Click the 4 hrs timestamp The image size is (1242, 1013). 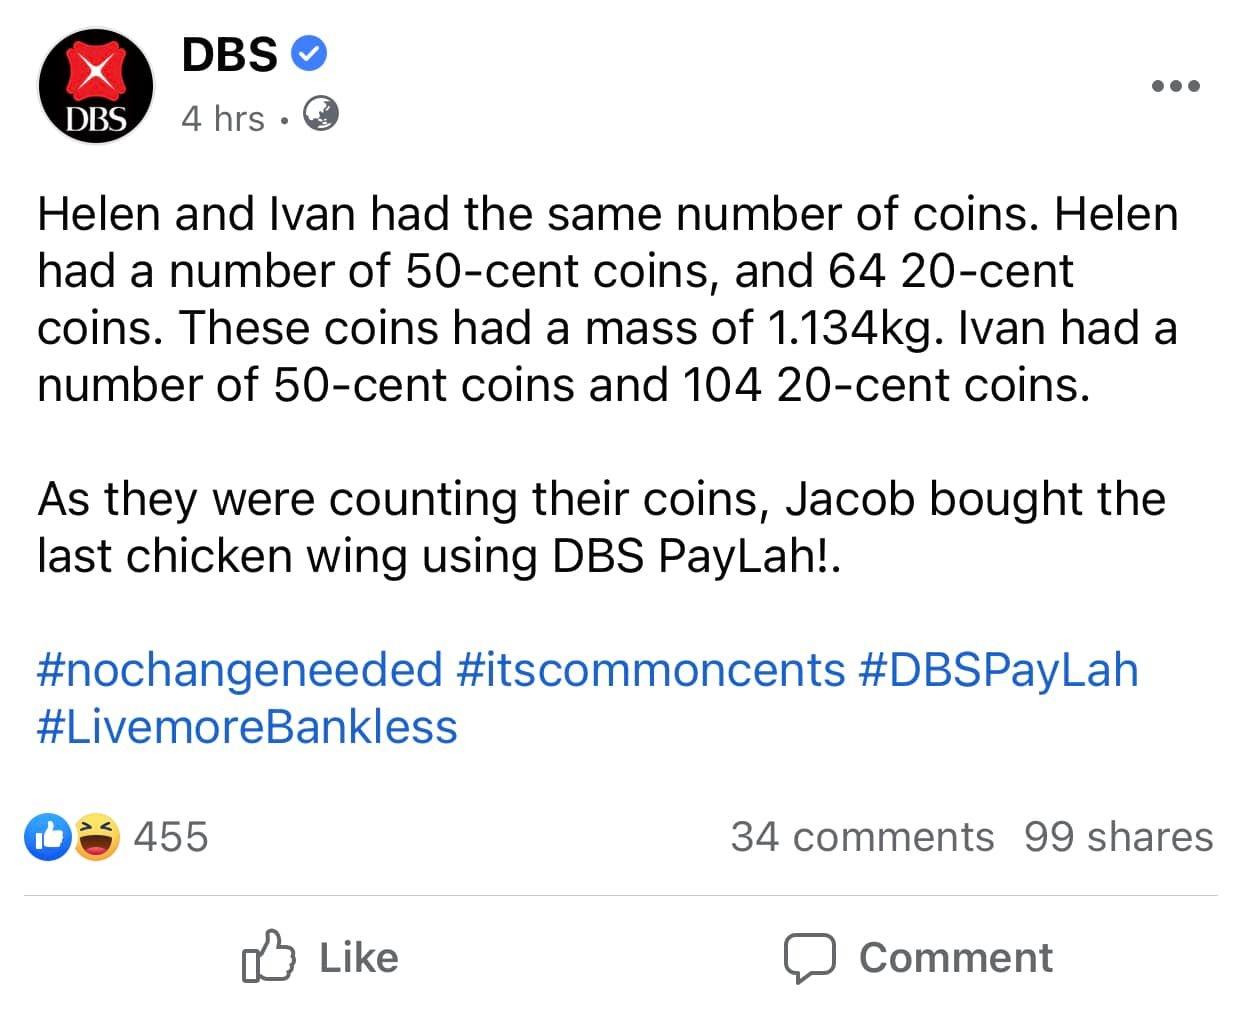[222, 118]
